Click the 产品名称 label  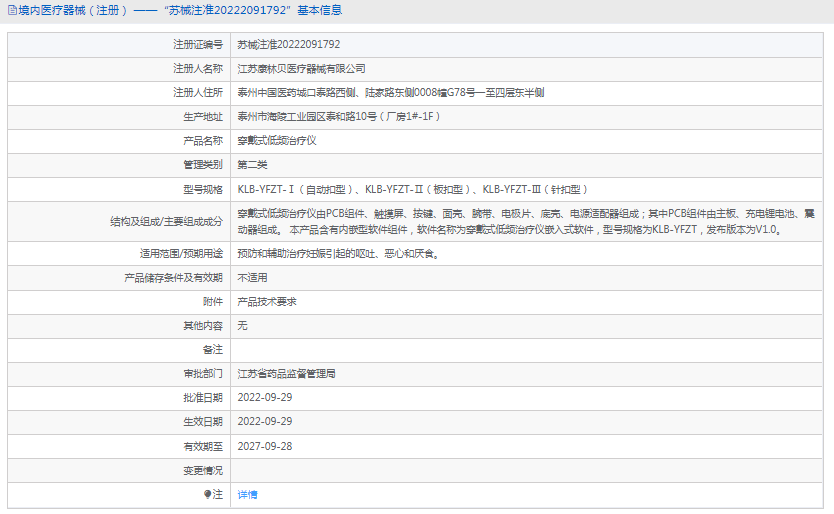click(203, 140)
